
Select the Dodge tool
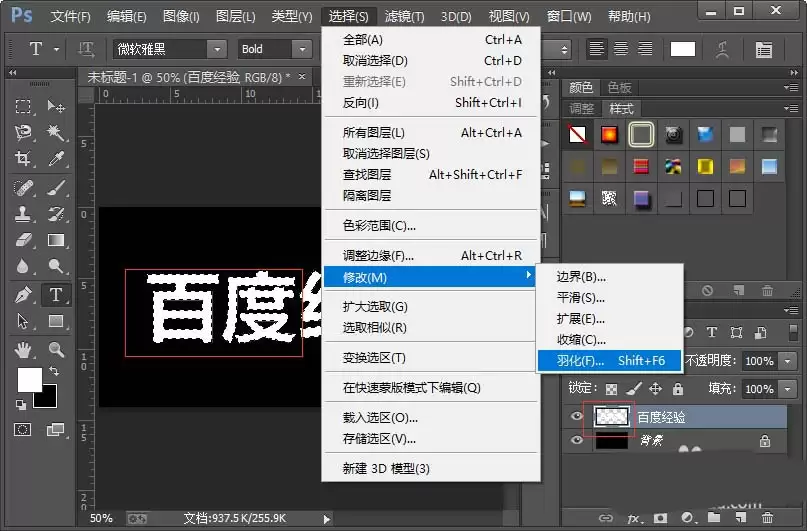[x=56, y=266]
